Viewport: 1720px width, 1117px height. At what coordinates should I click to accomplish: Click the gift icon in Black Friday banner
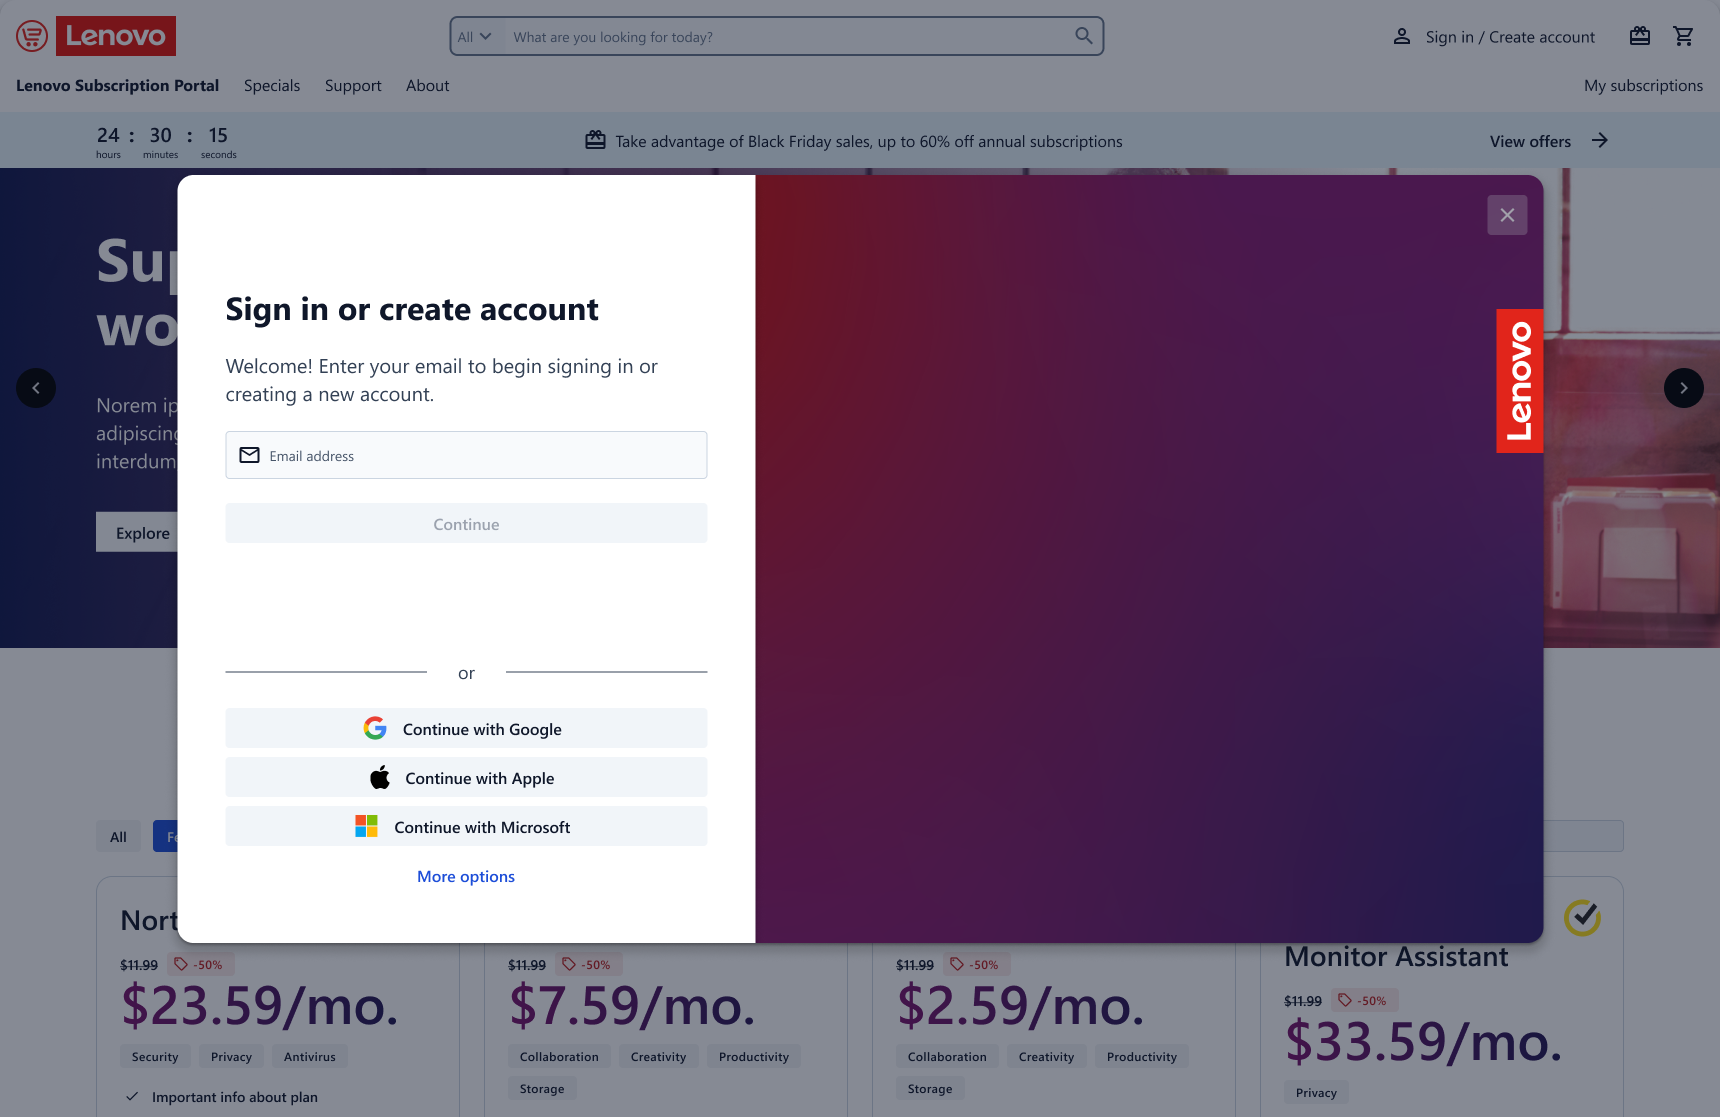tap(595, 140)
